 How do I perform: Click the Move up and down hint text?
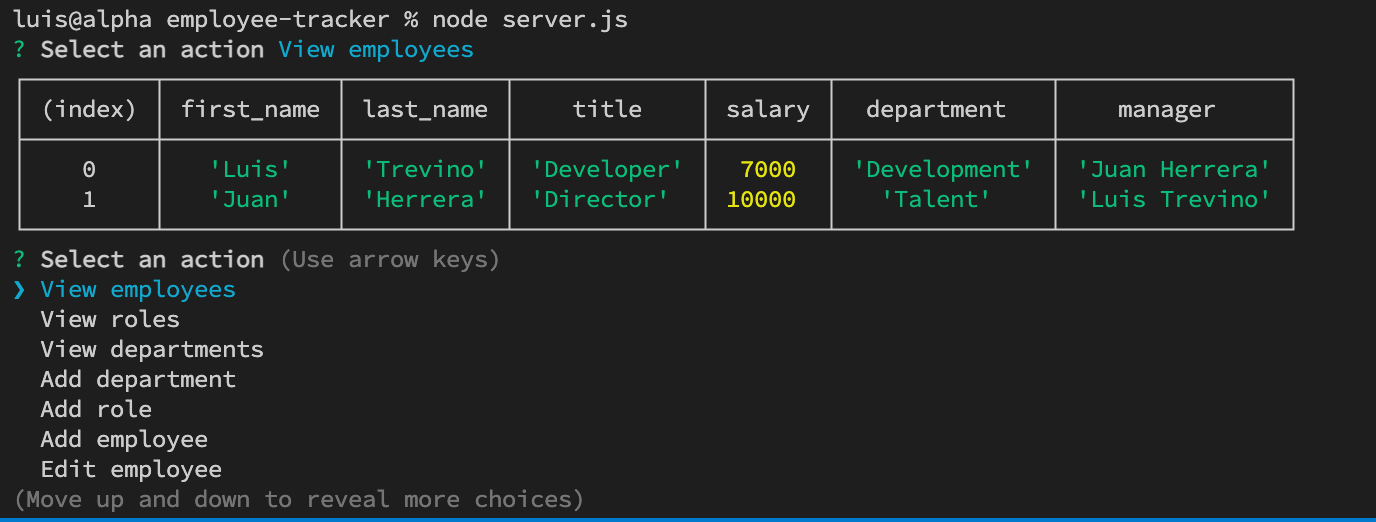(x=299, y=500)
